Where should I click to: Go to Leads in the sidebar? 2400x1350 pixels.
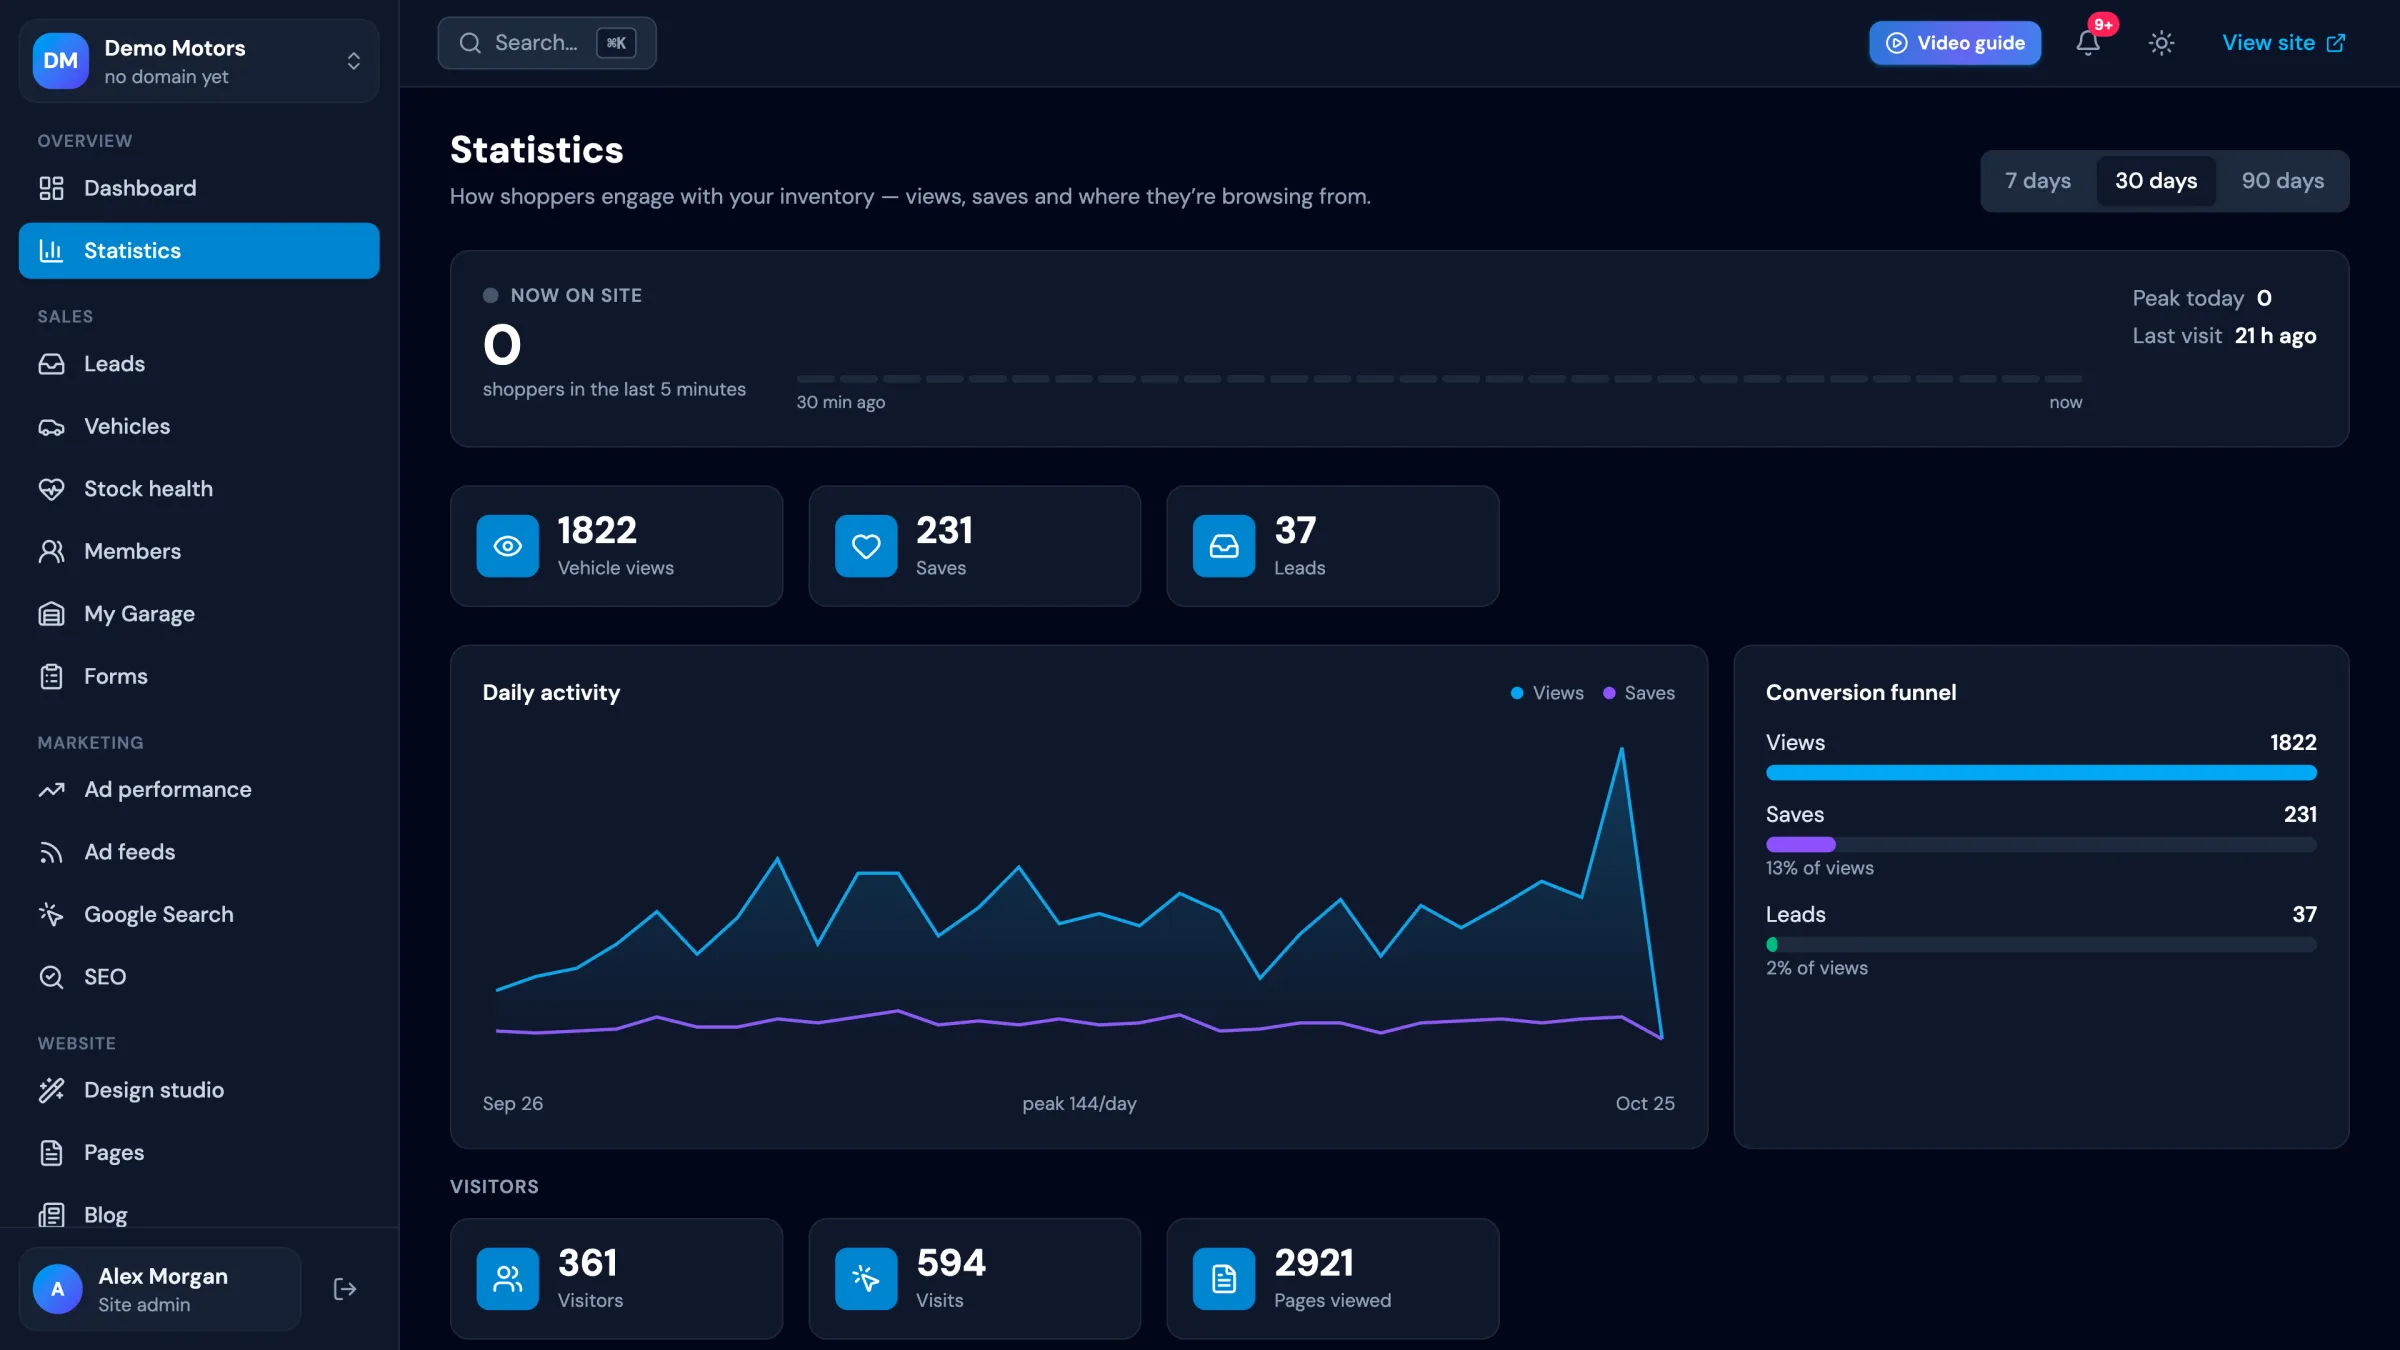pyautogui.click(x=199, y=364)
